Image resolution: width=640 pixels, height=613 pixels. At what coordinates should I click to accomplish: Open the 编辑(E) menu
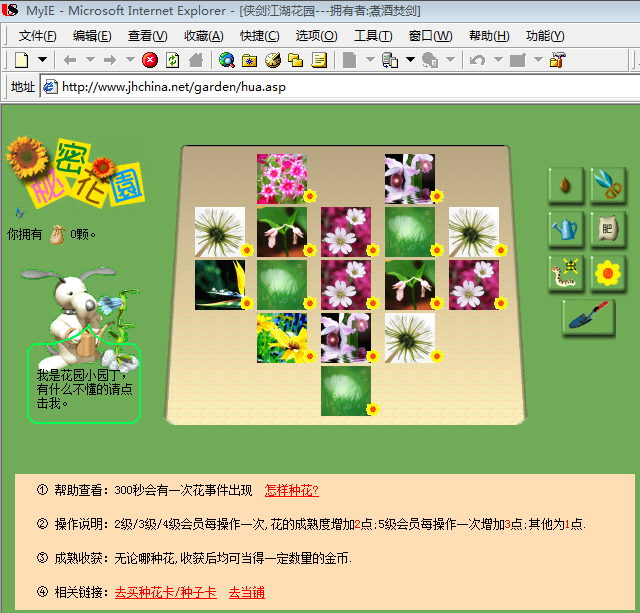92,36
